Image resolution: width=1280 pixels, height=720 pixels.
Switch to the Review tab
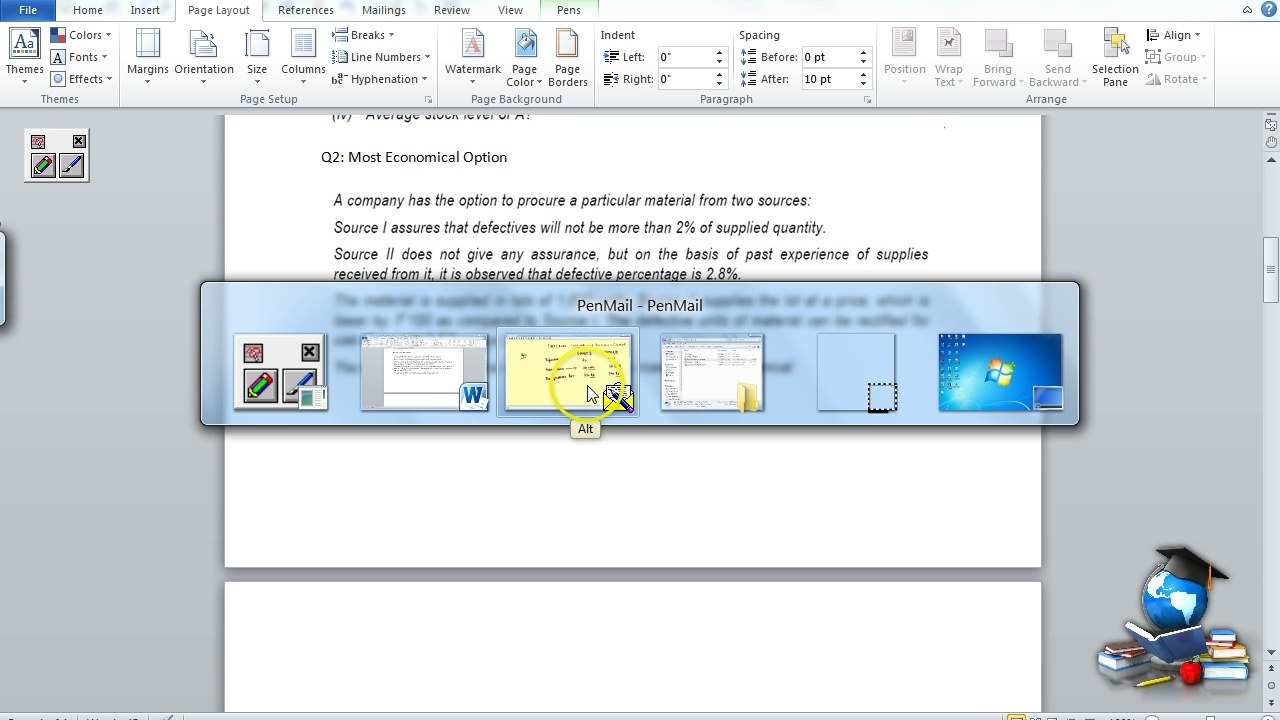tap(452, 10)
